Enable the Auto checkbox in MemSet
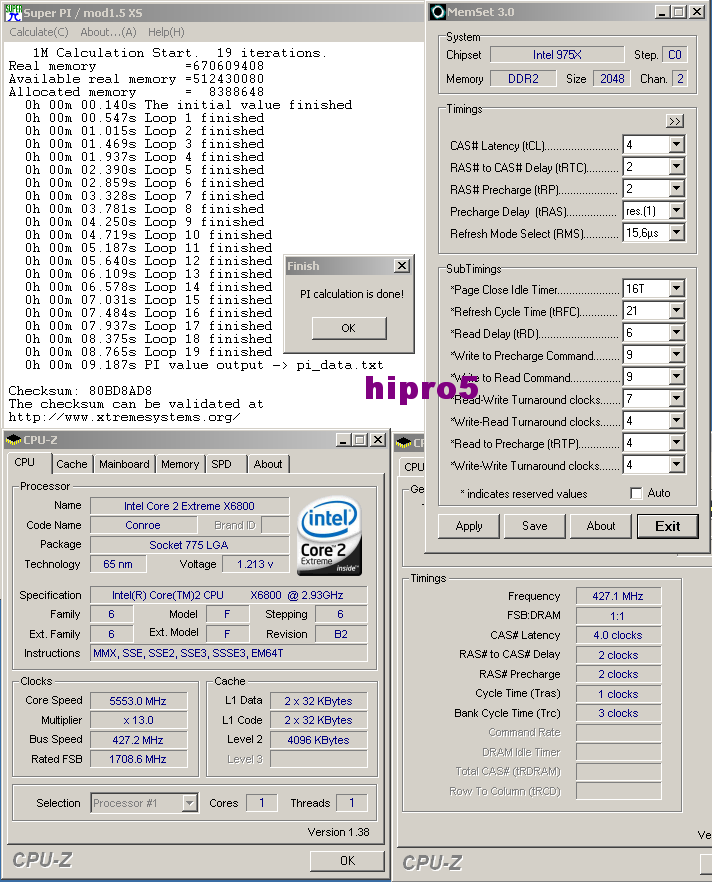The image size is (712, 882). click(x=637, y=493)
